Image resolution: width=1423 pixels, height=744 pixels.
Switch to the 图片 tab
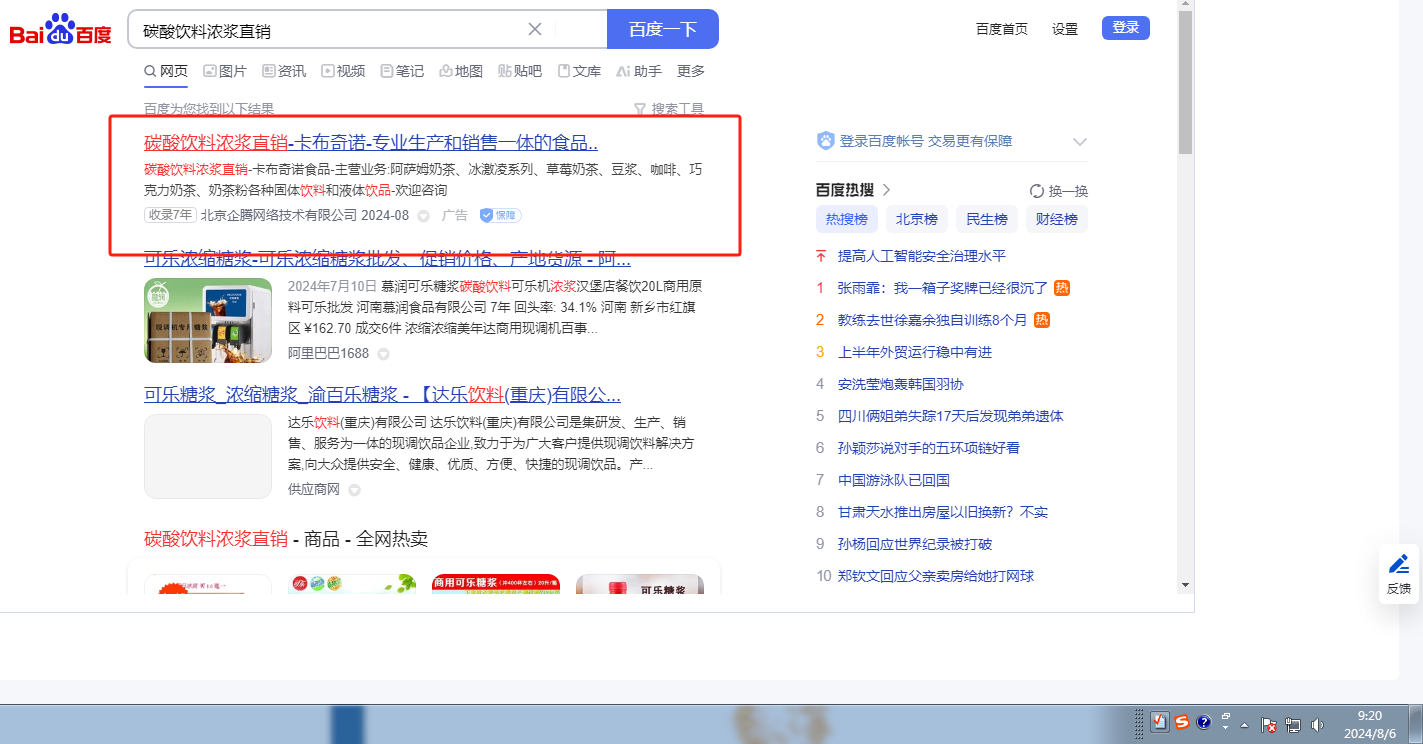coord(225,71)
